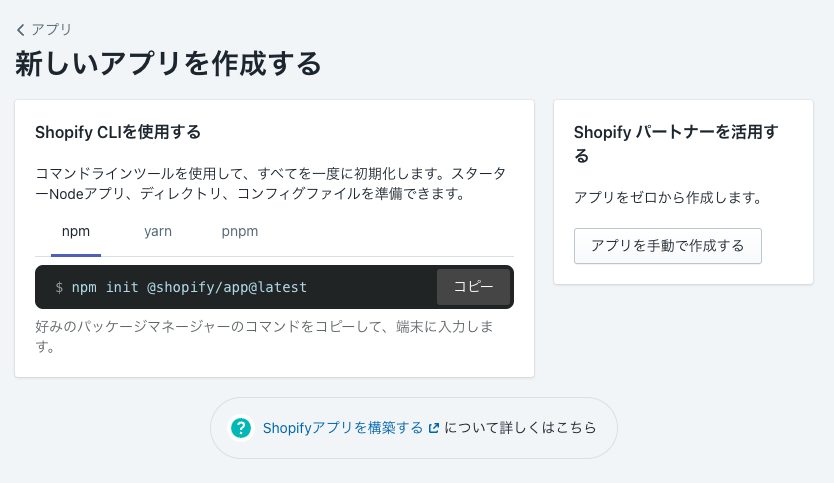Click the external link icon beside the help link
This screenshot has width=834, height=483.
(434, 428)
